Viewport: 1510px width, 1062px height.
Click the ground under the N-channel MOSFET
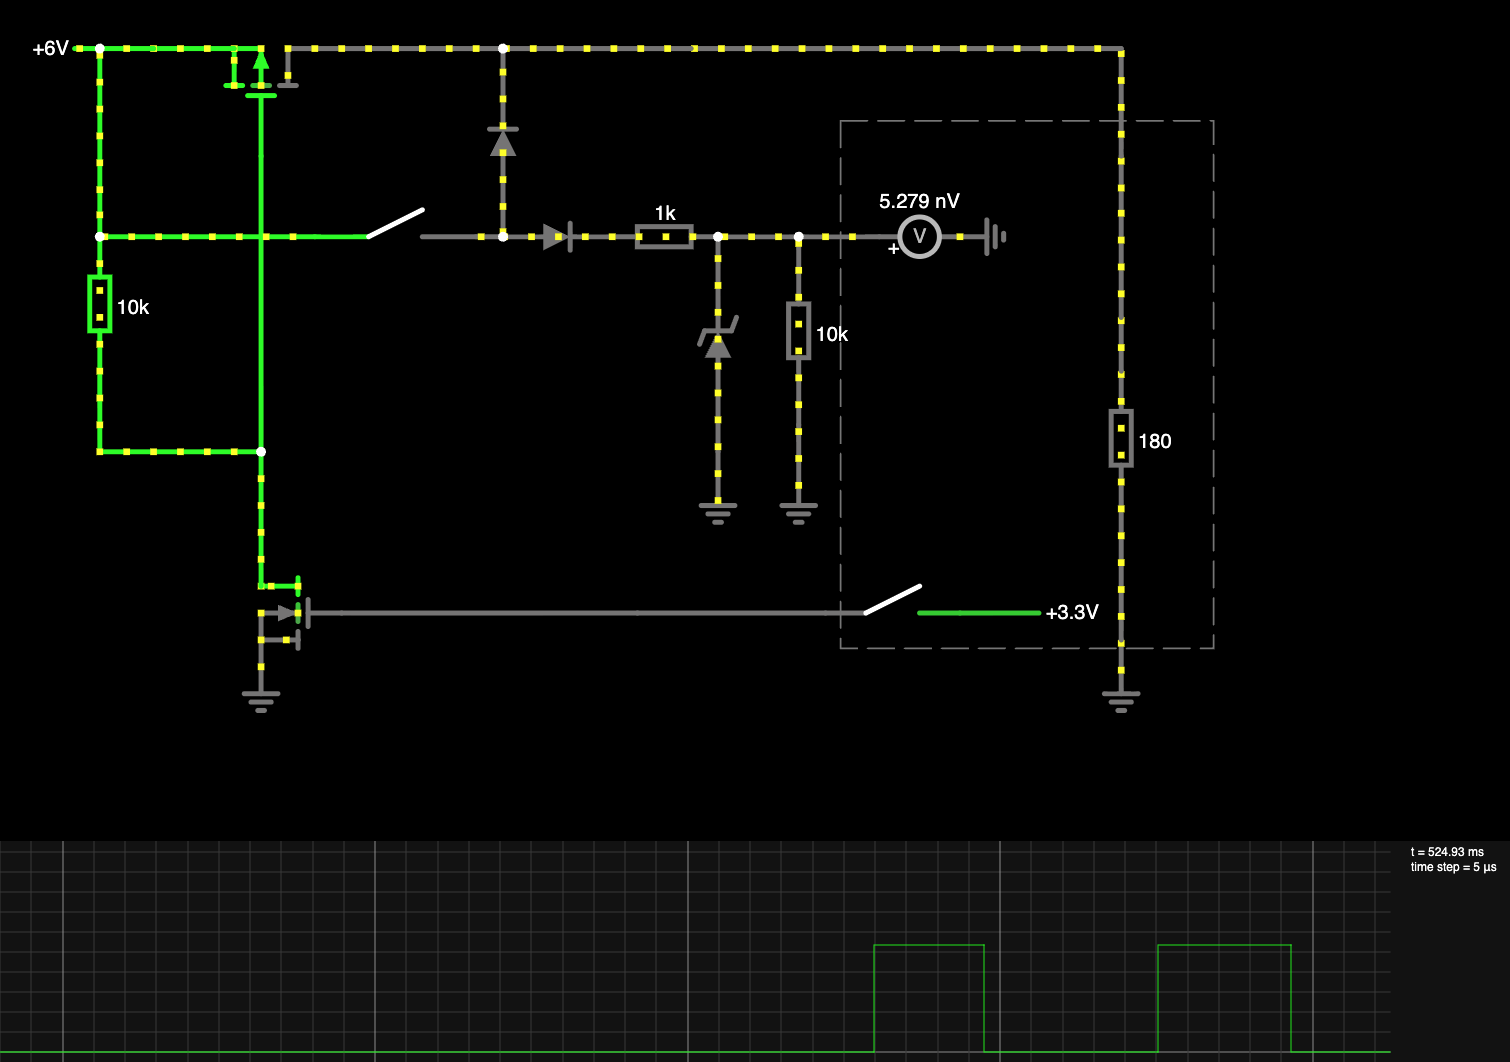261,699
